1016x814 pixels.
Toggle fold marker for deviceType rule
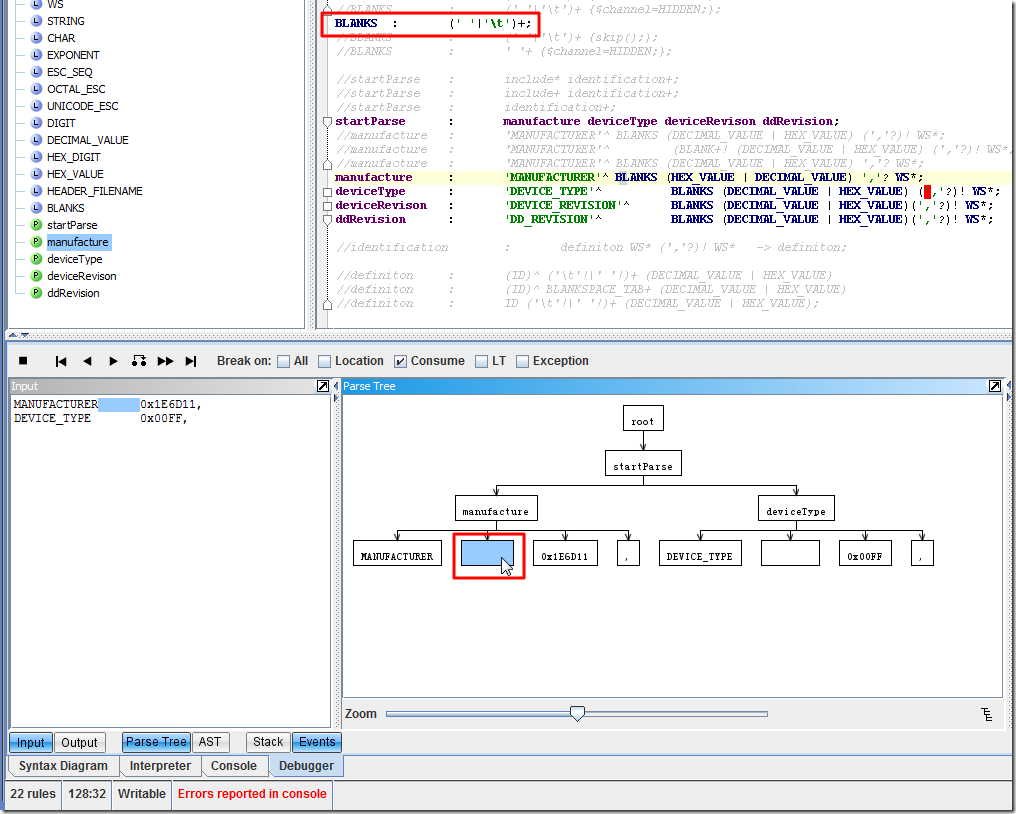pos(328,192)
